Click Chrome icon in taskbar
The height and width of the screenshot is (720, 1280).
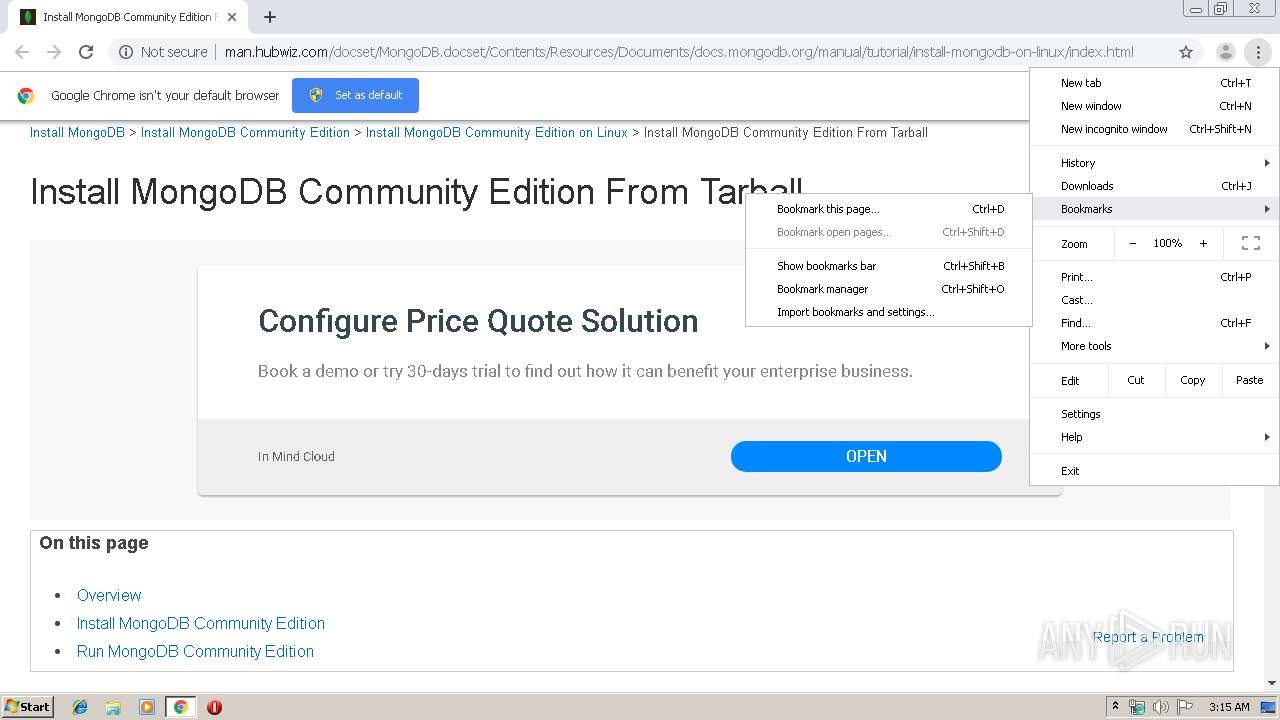click(x=180, y=707)
